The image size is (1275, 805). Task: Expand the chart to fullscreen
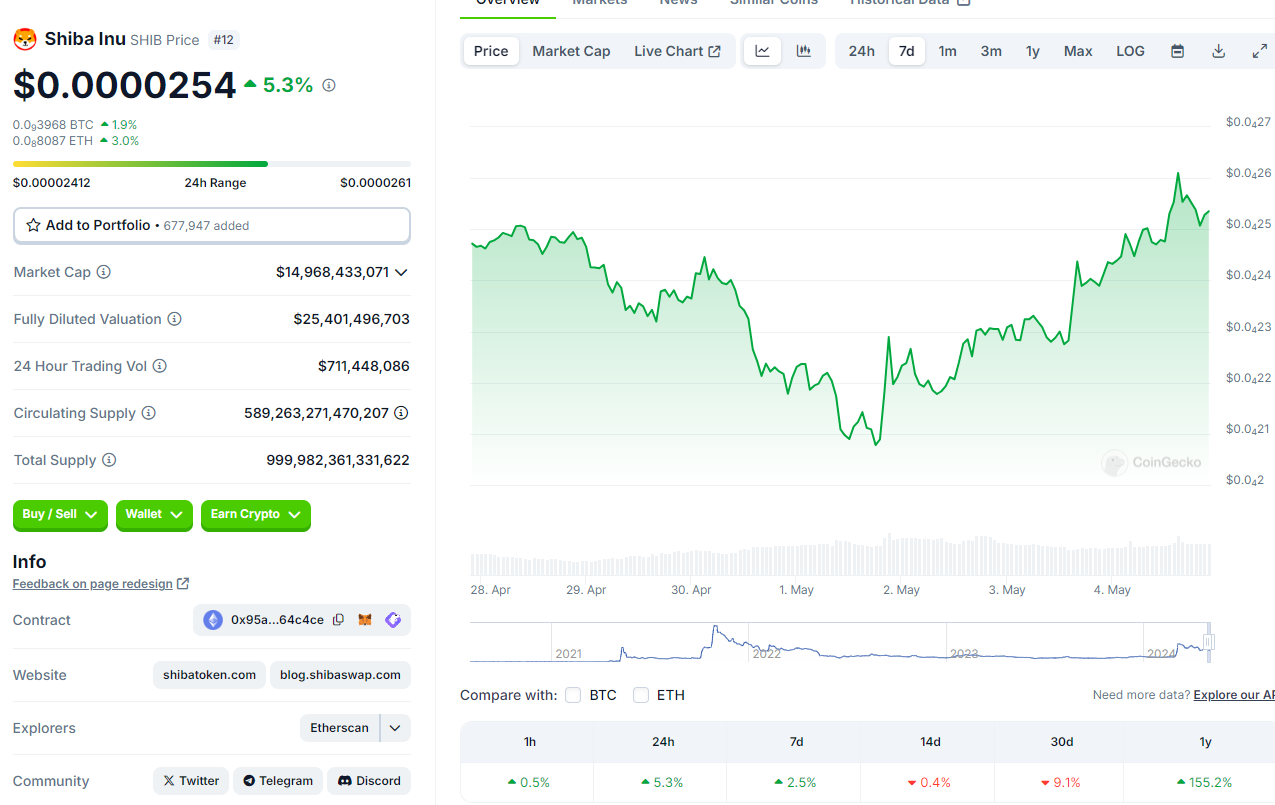click(x=1260, y=51)
